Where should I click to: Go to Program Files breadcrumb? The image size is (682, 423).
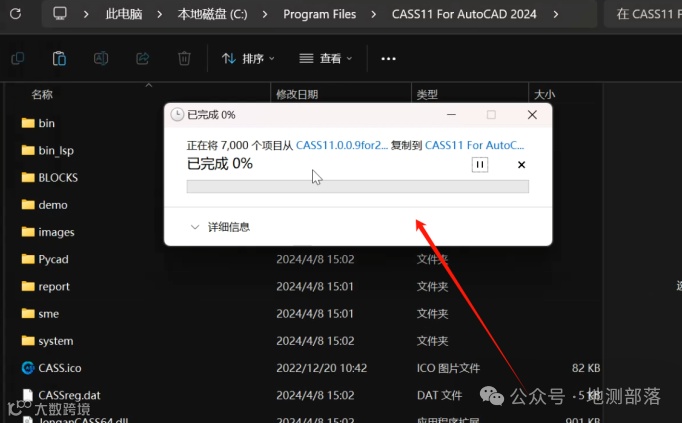(320, 14)
